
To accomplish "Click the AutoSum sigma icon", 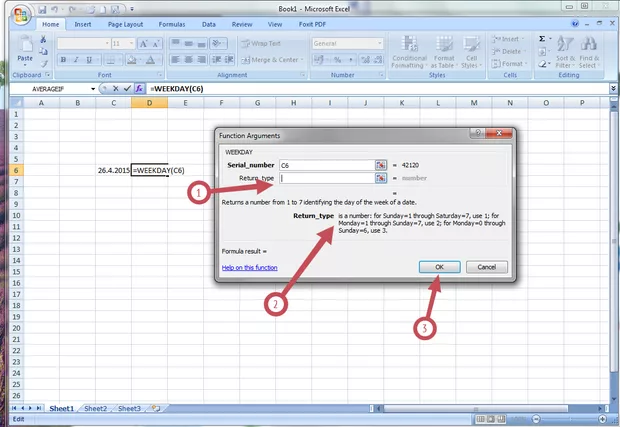I will point(542,39).
